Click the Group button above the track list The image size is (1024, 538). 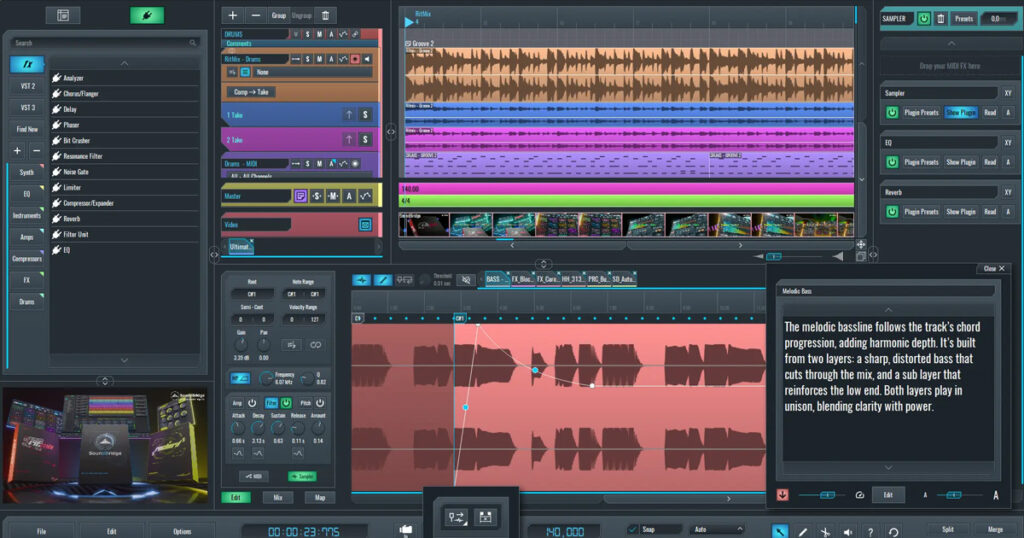tap(279, 15)
